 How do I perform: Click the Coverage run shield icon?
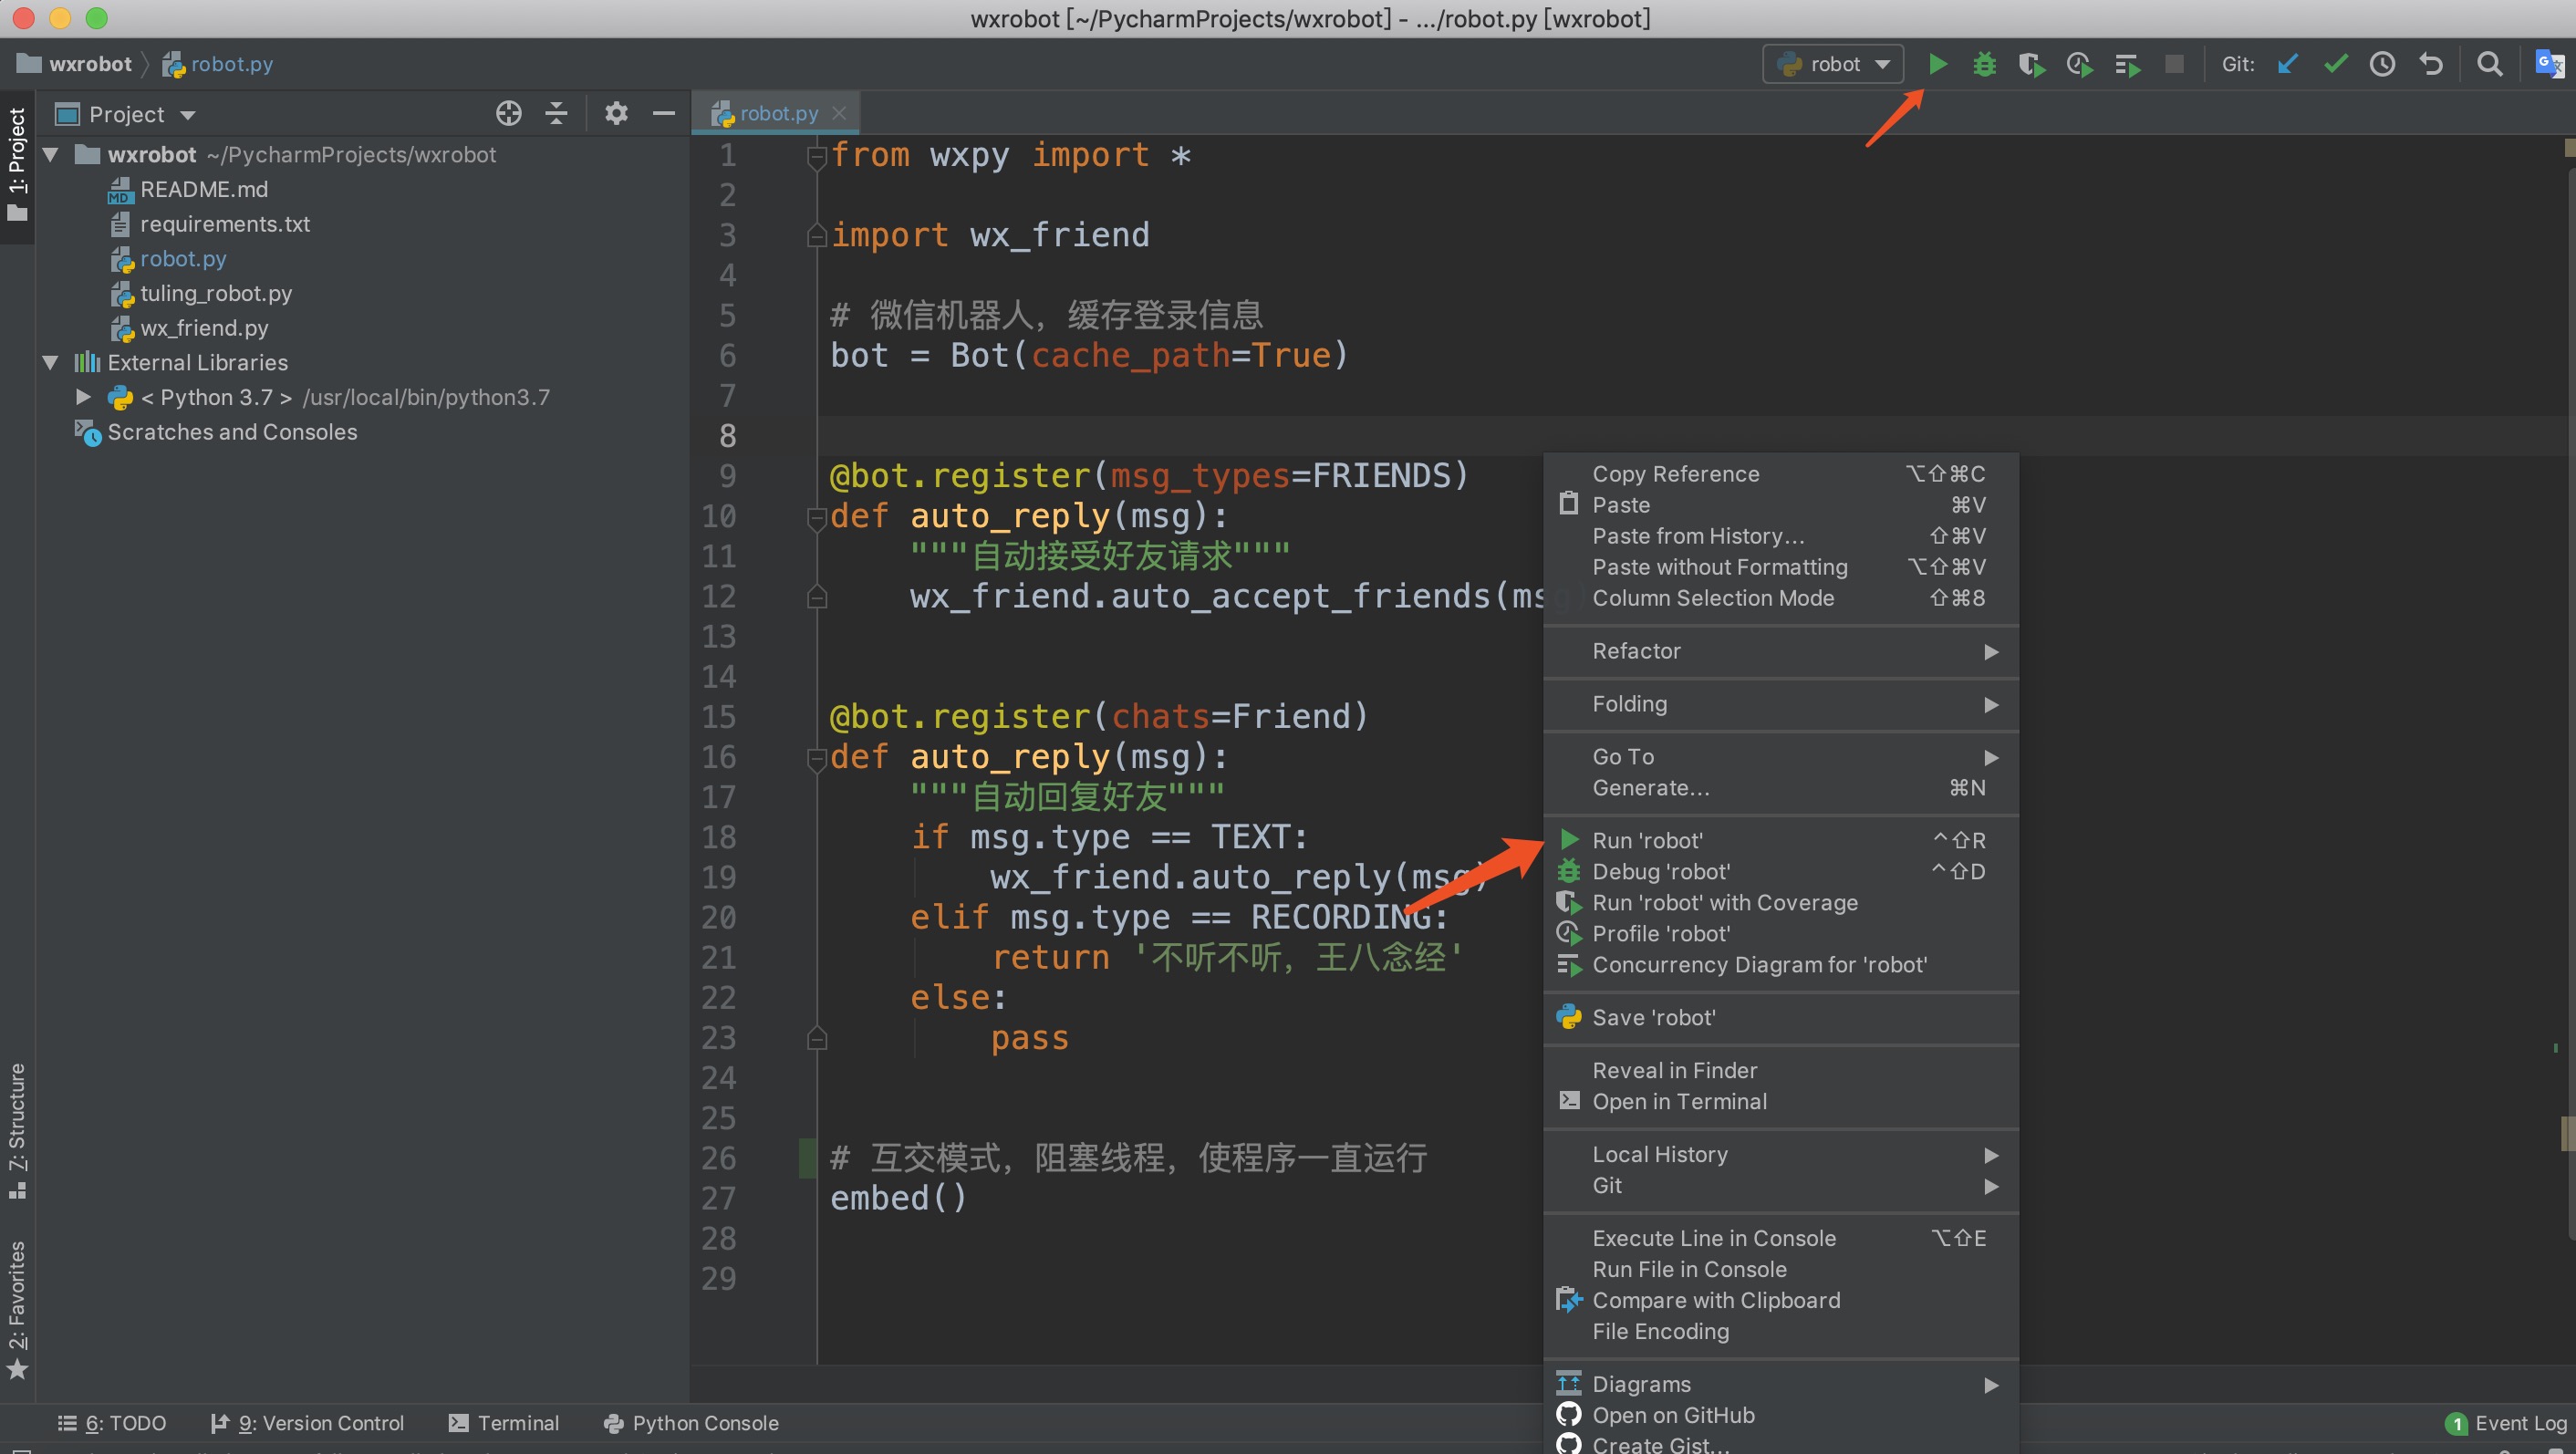2031,64
